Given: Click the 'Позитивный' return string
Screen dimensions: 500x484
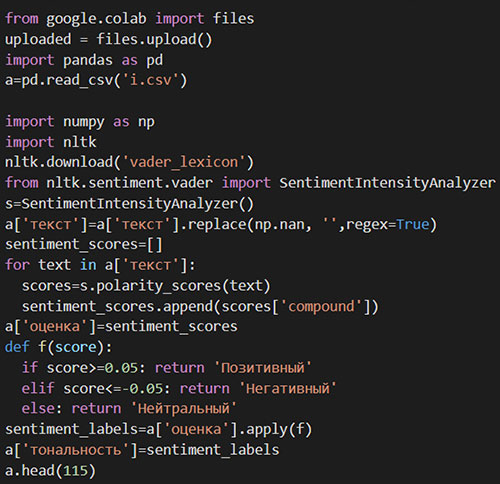Looking at the screenshot, I should pyautogui.click(x=263, y=368).
